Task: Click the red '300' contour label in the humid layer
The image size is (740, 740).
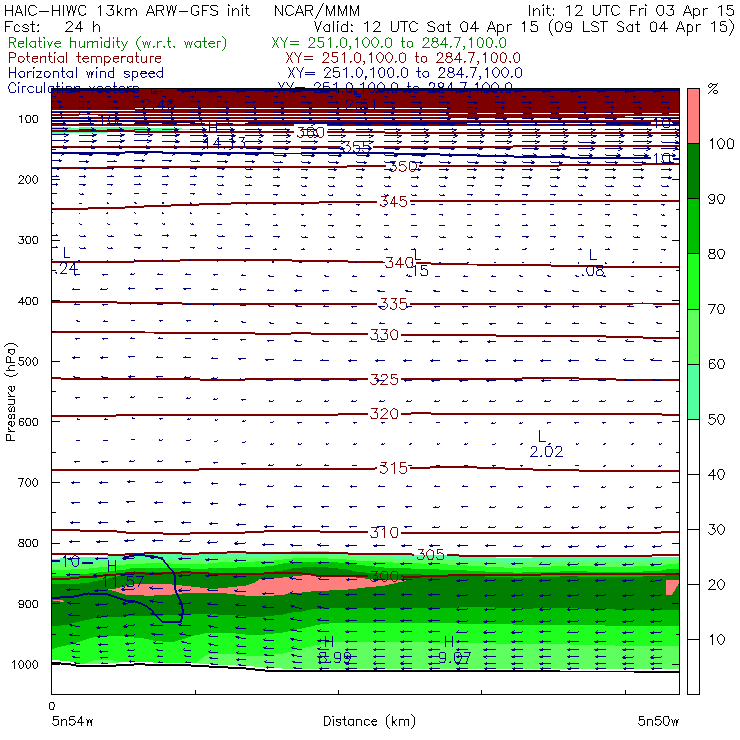Action: click(384, 576)
